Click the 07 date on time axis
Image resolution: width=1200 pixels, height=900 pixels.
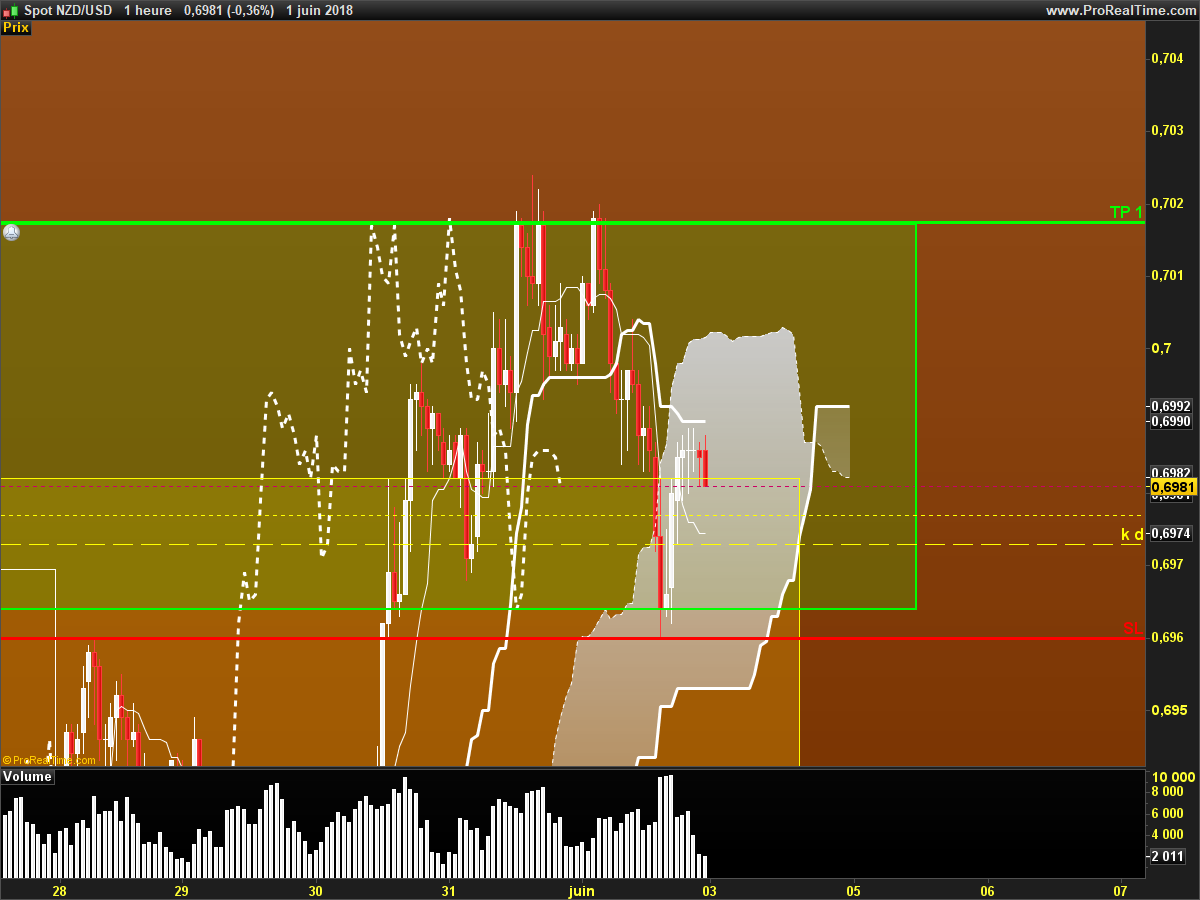click(x=1120, y=890)
